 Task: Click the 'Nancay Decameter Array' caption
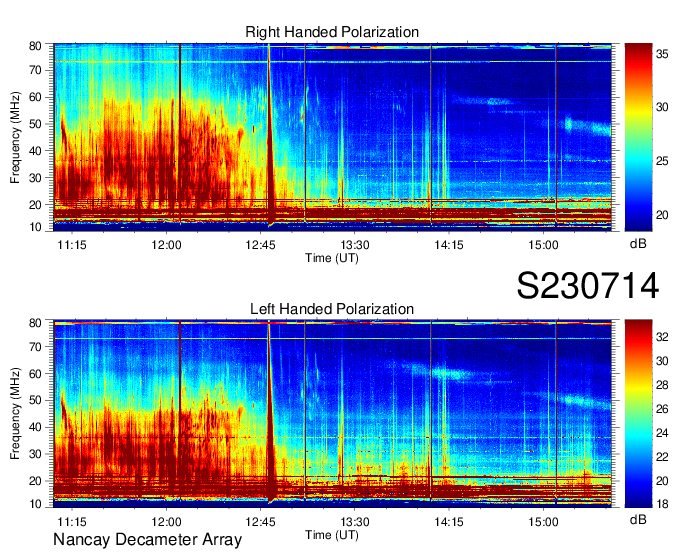pos(147,539)
